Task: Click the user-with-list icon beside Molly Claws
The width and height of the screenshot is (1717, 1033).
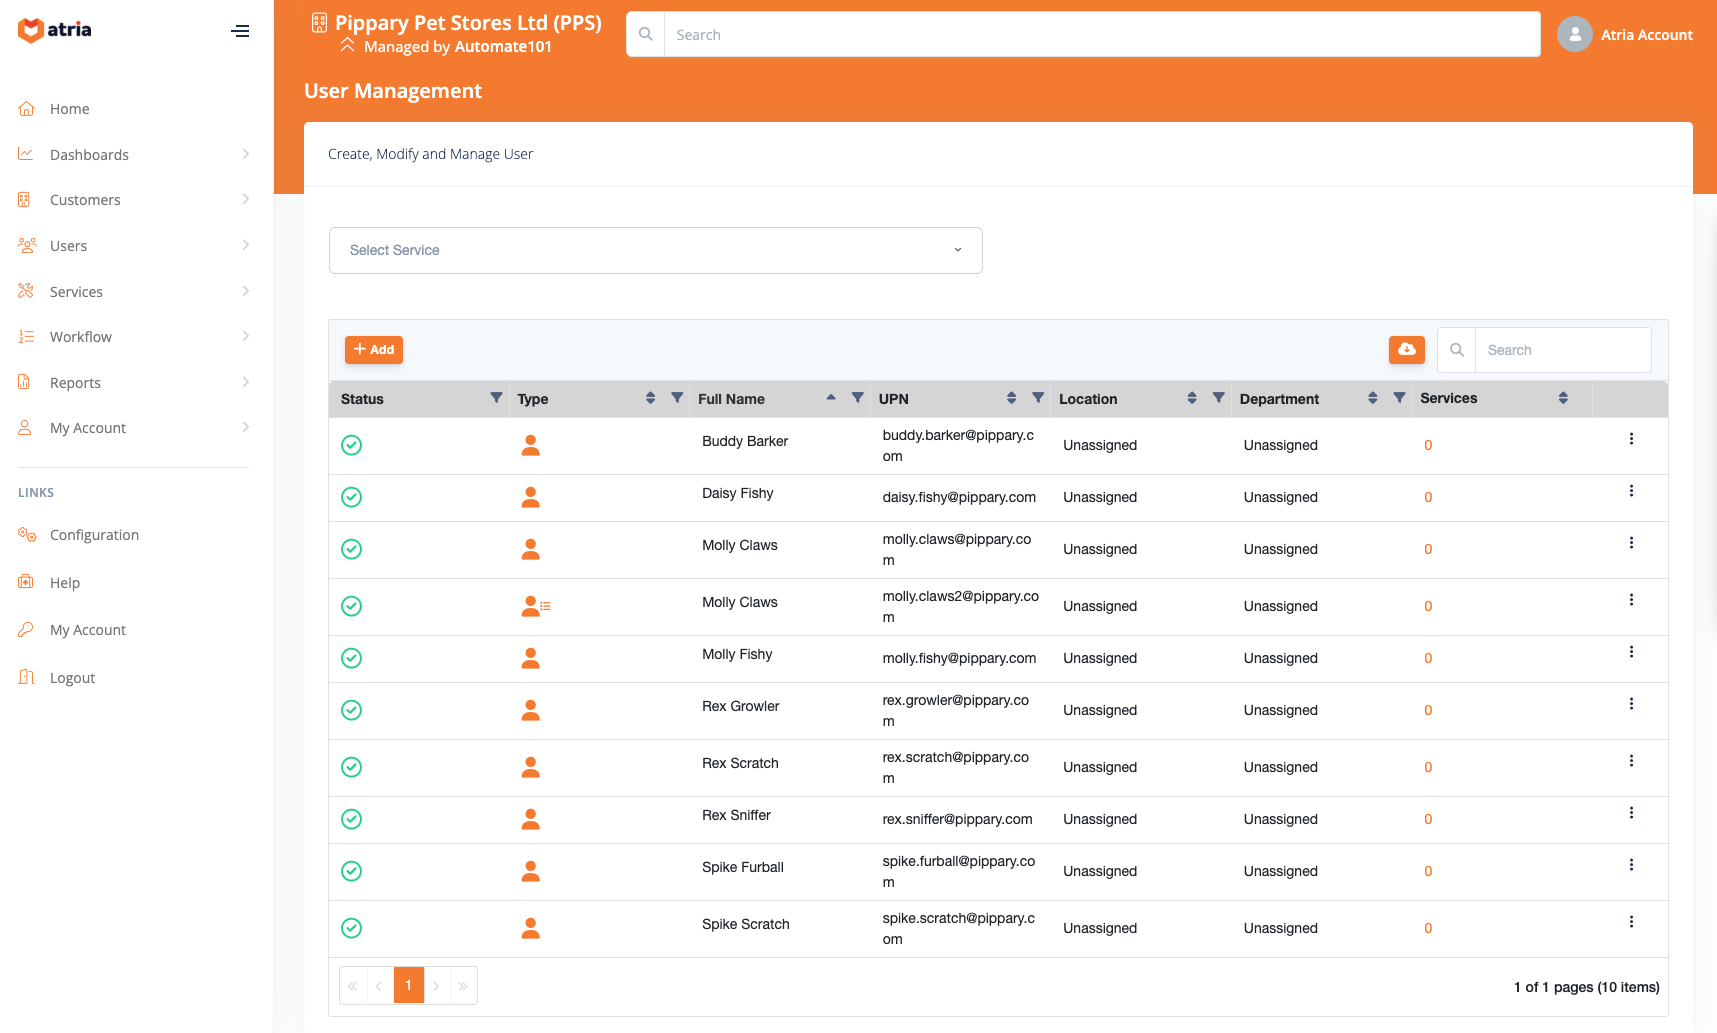Action: pos(535,606)
